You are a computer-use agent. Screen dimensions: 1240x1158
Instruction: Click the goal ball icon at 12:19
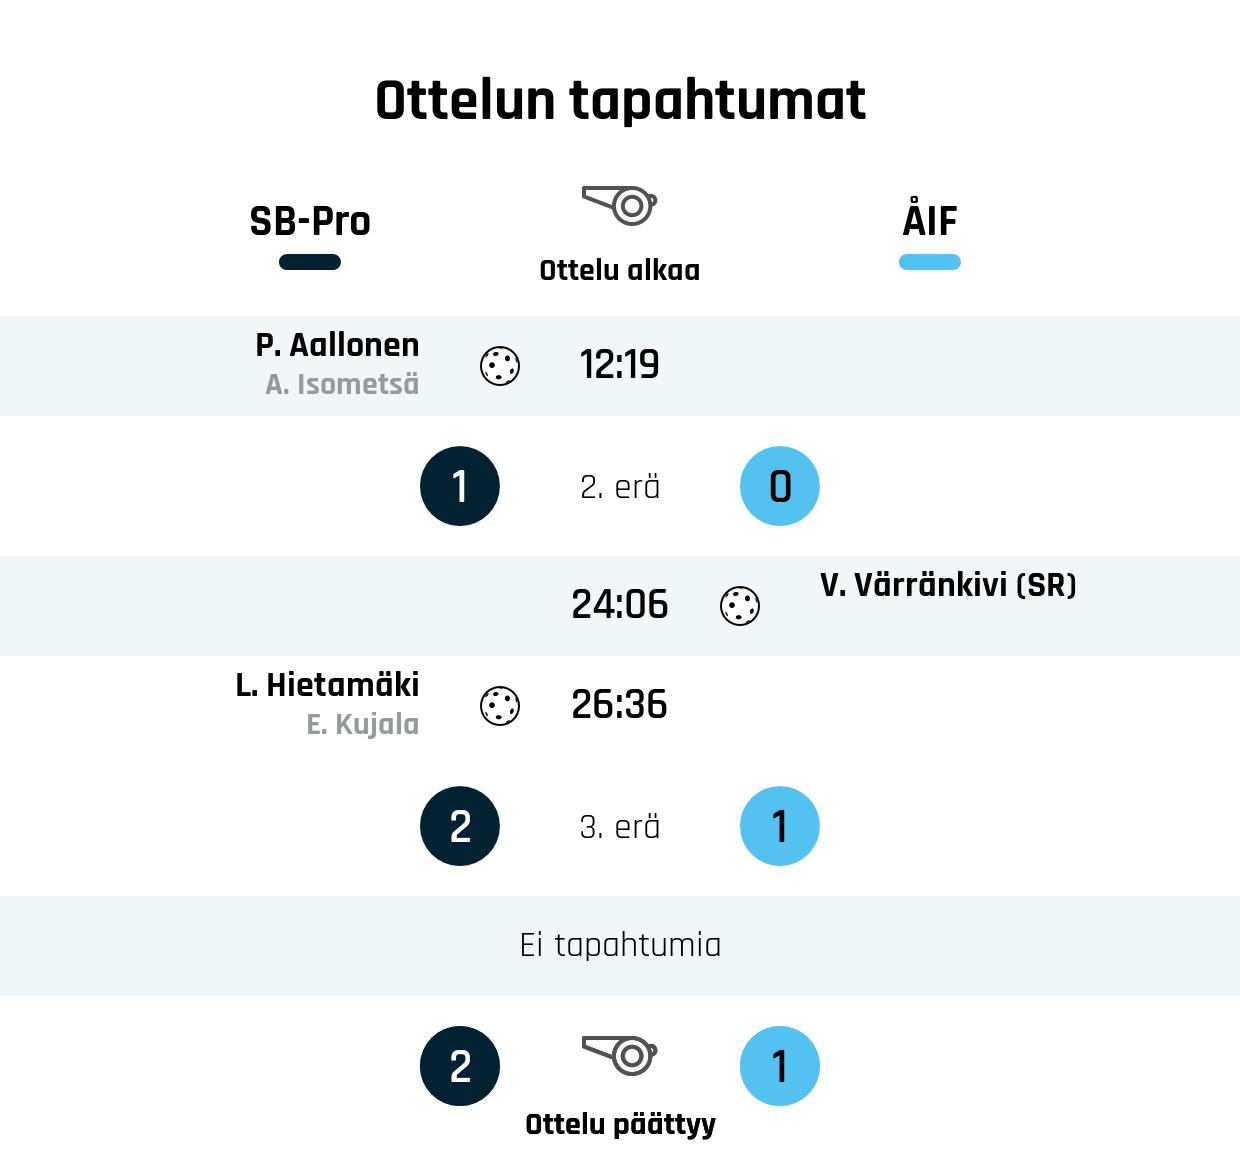coord(500,366)
